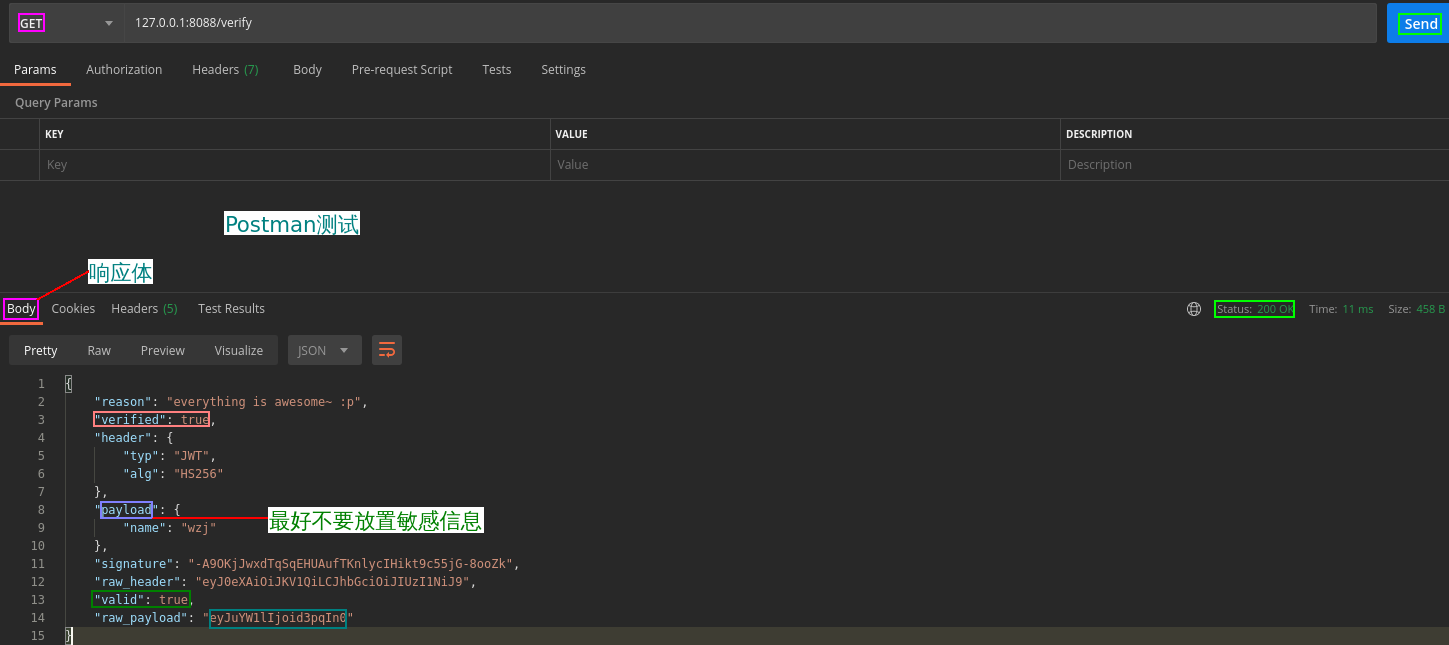
Task: Click the "HS256" value
Action: tap(198, 474)
